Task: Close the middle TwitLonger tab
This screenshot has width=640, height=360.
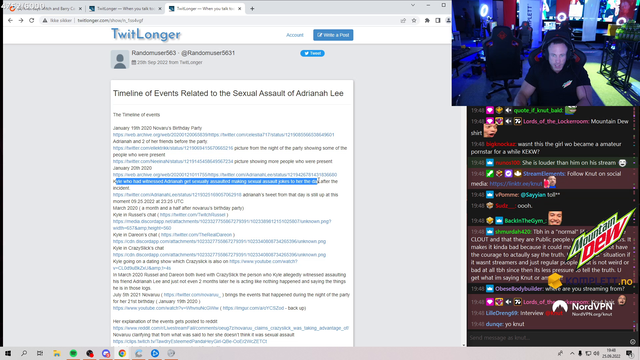Action: click(160, 9)
